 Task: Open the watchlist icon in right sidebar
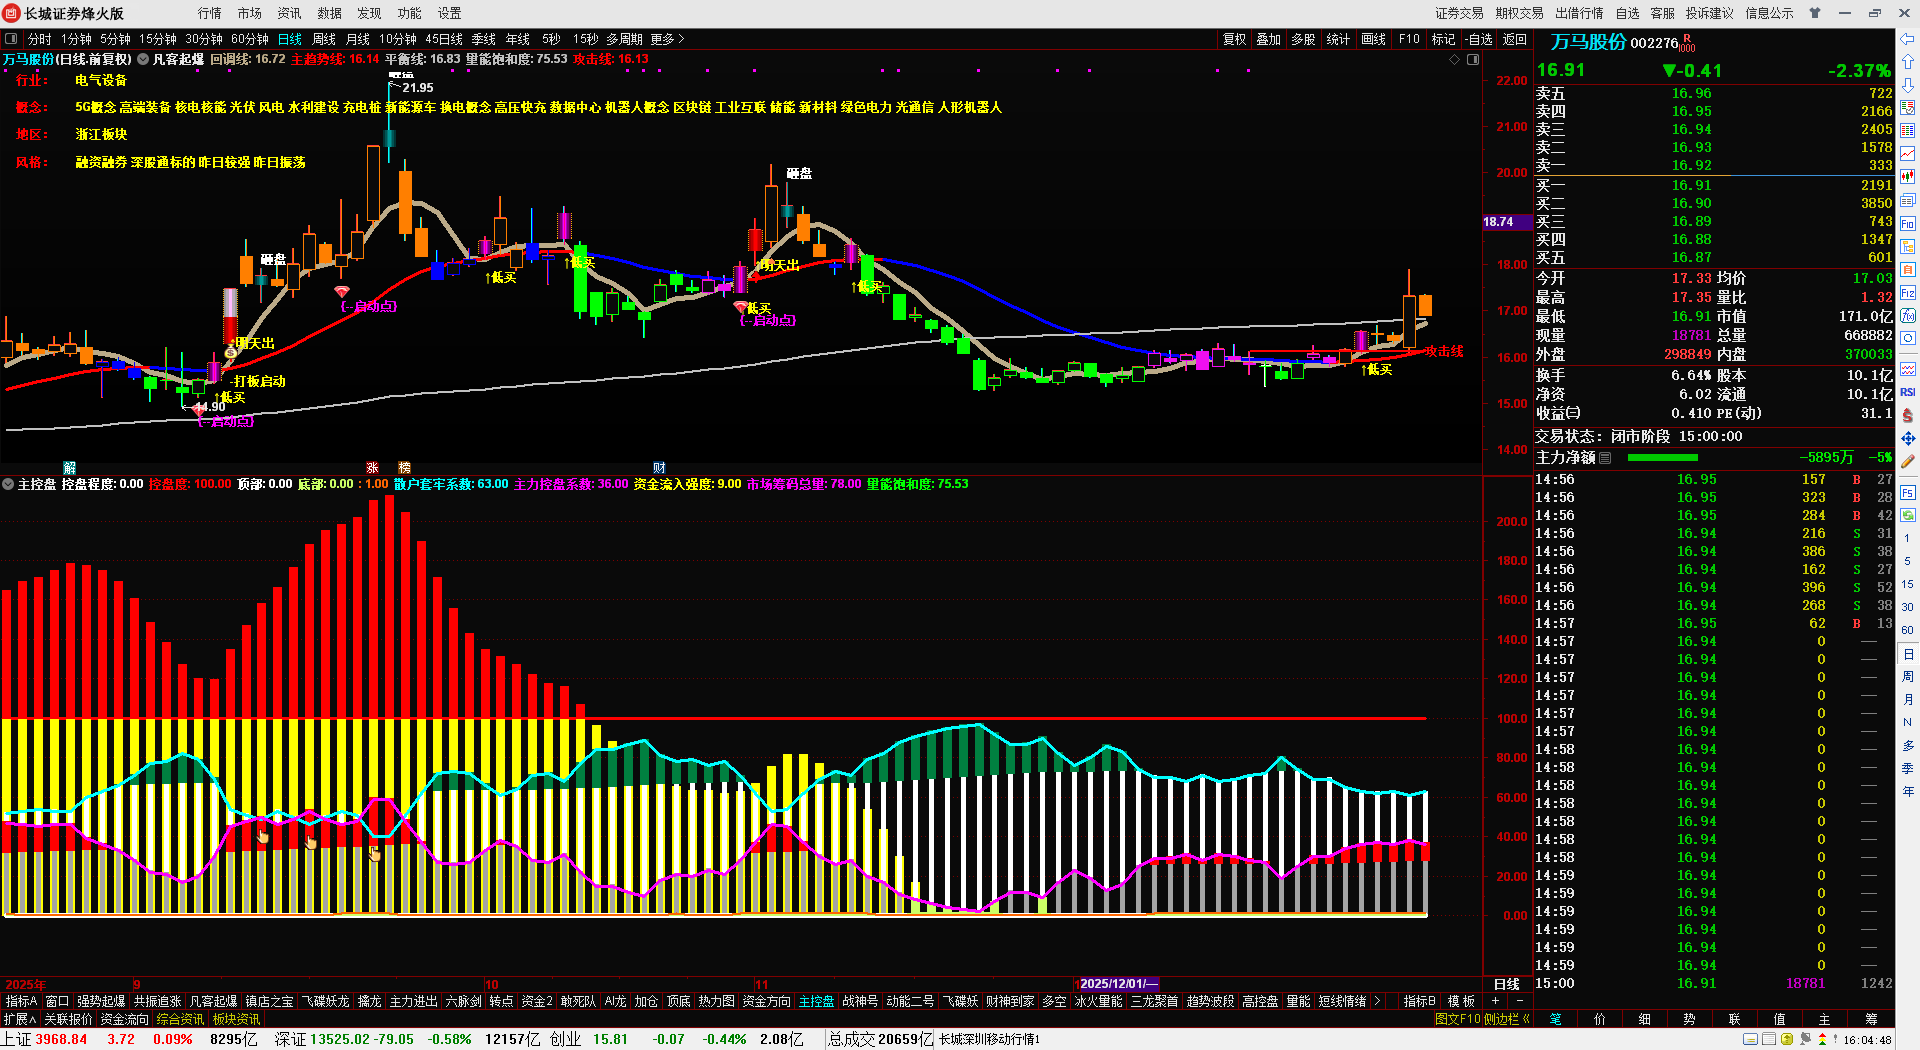[1907, 108]
